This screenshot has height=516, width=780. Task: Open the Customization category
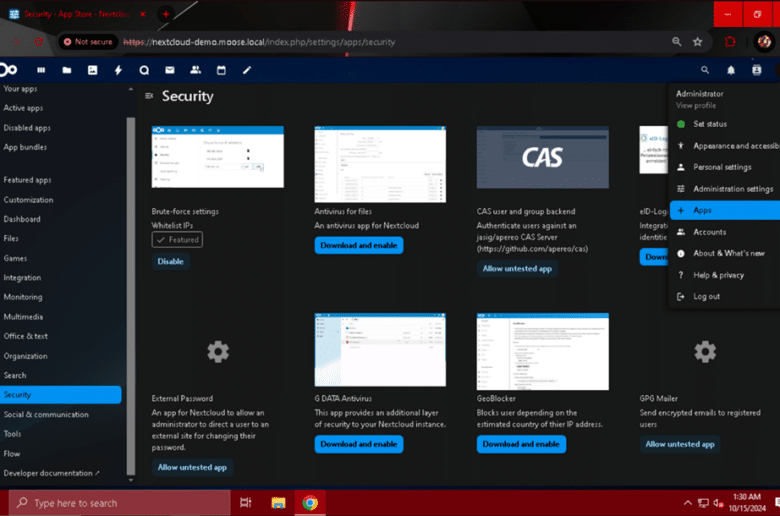(x=28, y=200)
